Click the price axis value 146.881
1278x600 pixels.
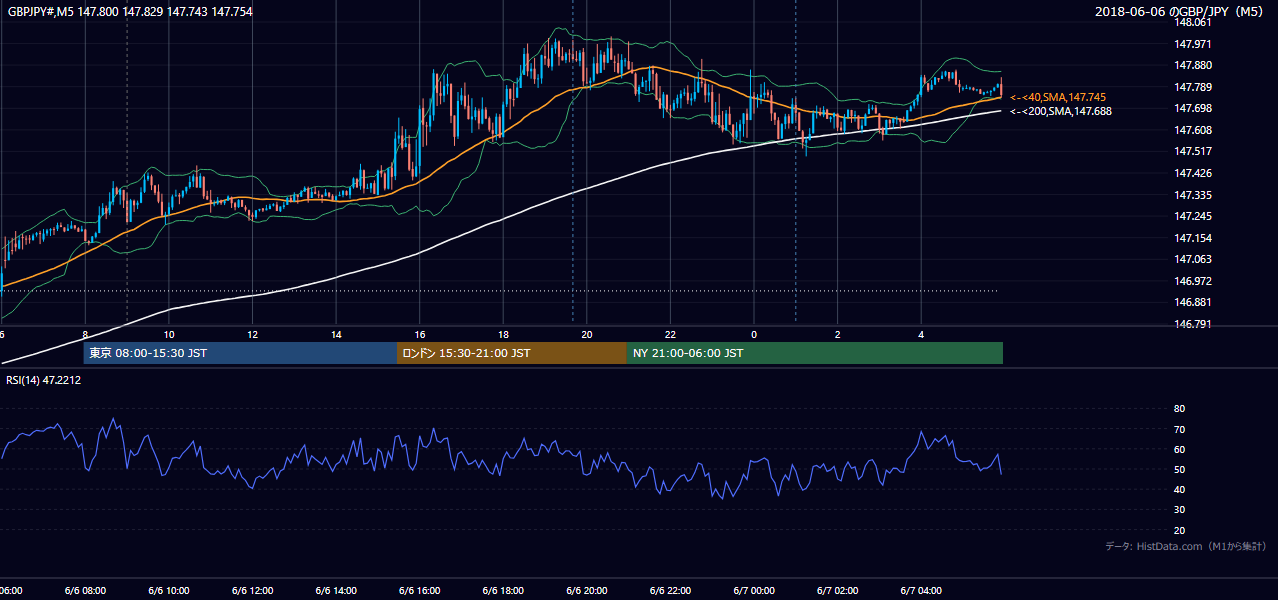point(1193,303)
